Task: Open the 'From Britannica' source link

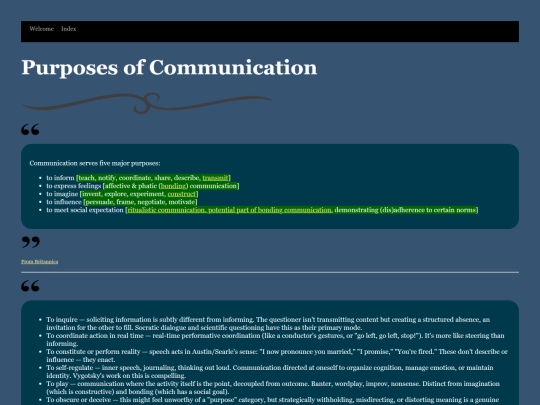Action: click(x=40, y=262)
